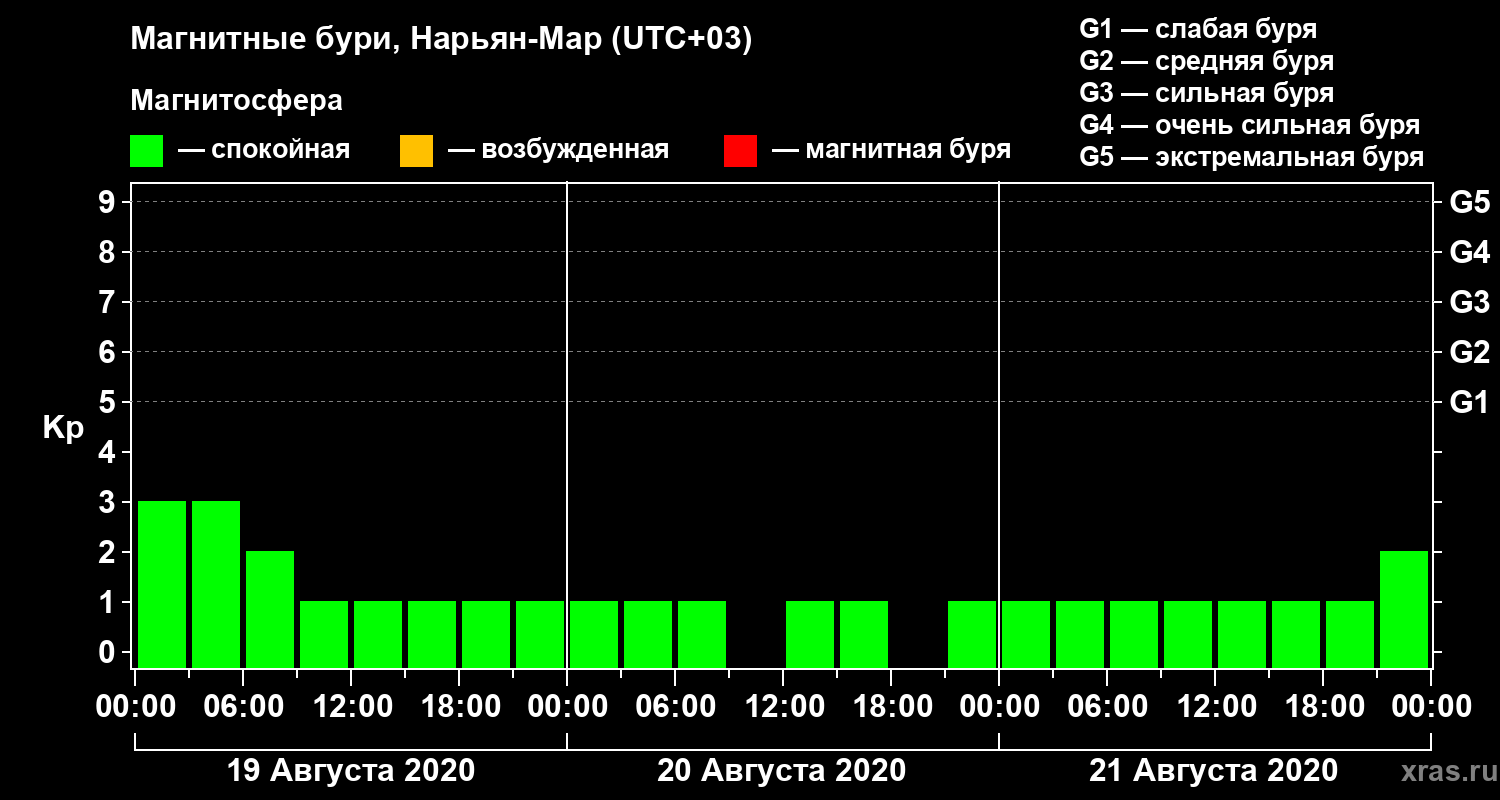This screenshot has height=800, width=1500.
Task: Select the Kp 3 bar starting 03:00 on 19 Августа
Action: [x=216, y=584]
